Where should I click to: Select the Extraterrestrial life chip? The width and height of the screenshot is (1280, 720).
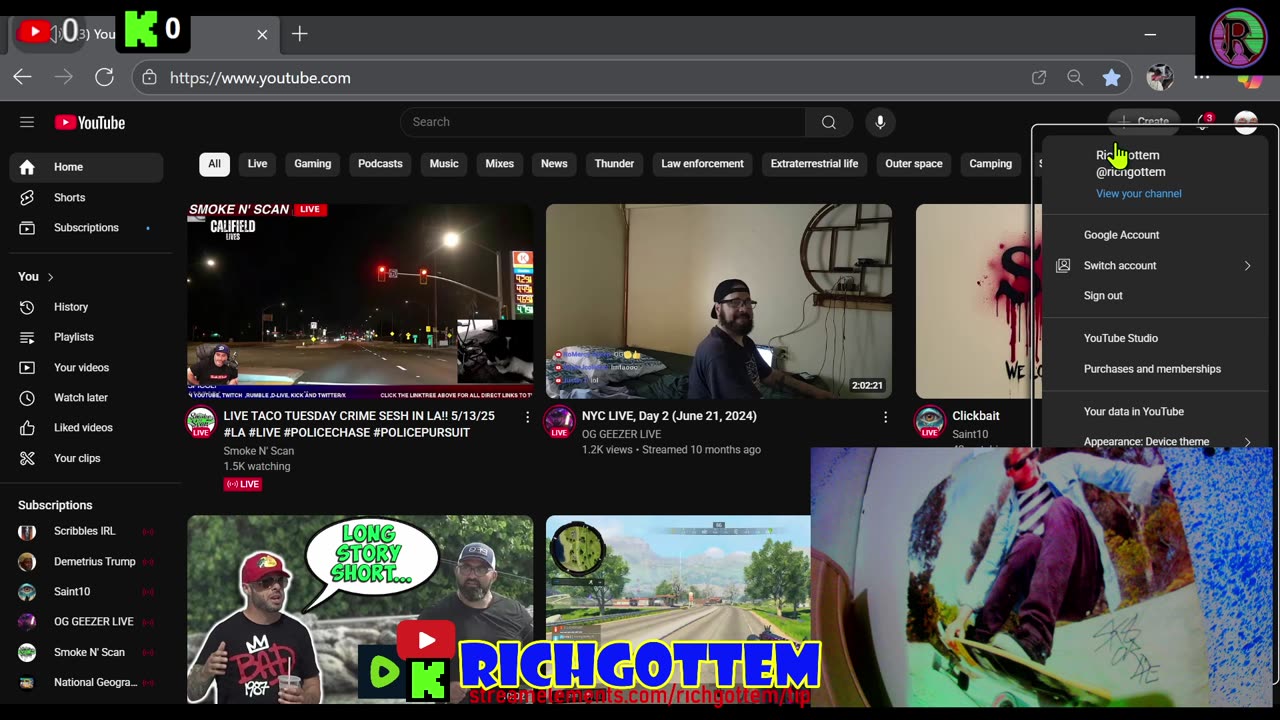coord(814,164)
